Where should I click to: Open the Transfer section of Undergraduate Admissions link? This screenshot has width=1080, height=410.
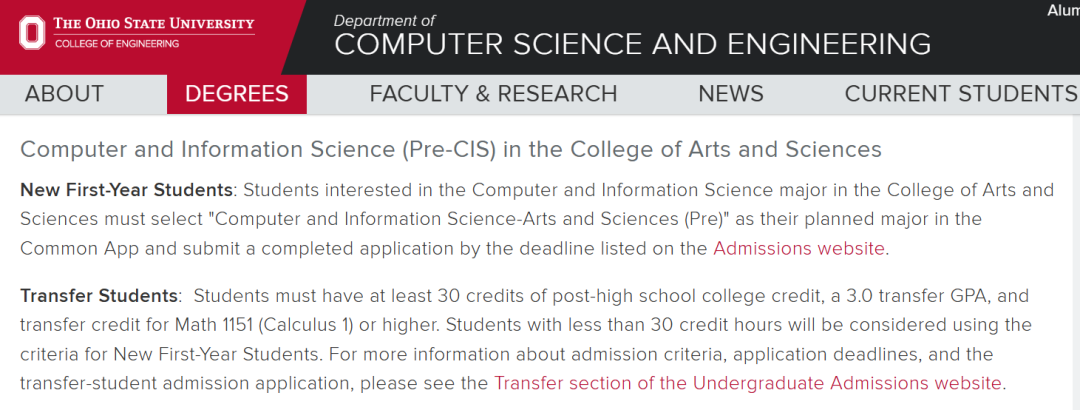tap(748, 382)
